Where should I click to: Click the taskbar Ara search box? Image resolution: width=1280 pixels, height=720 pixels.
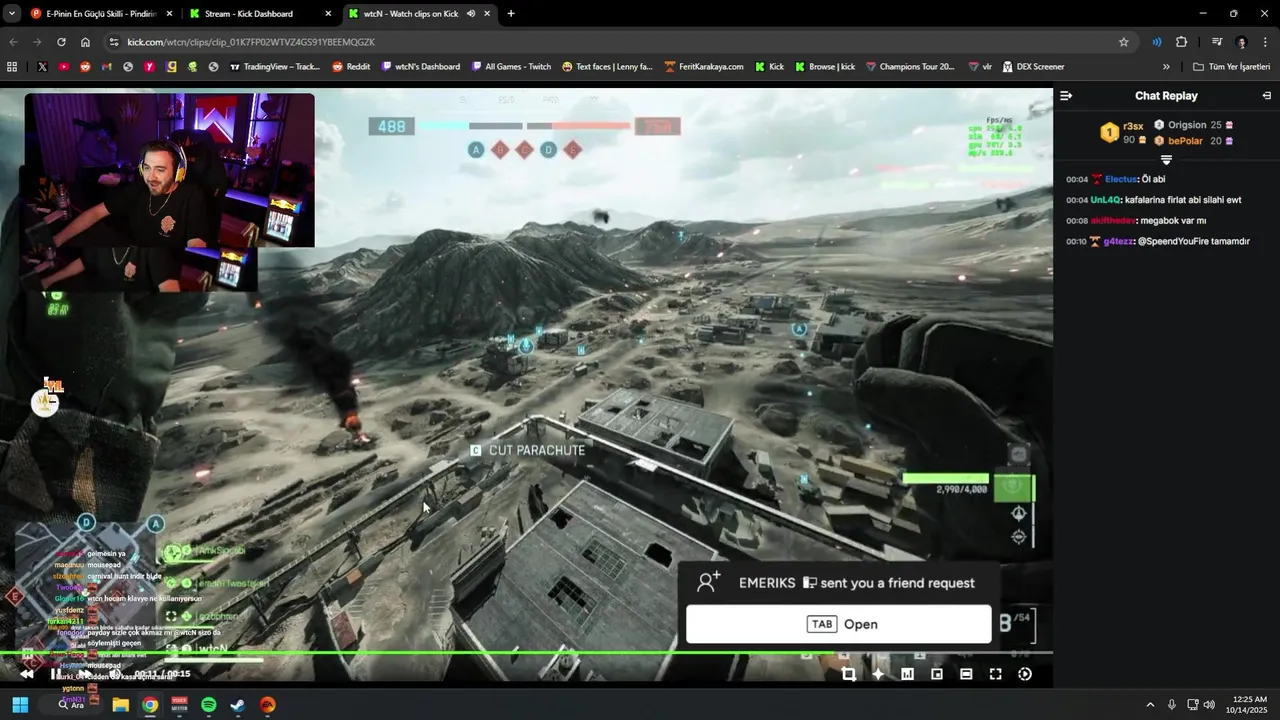point(70,705)
